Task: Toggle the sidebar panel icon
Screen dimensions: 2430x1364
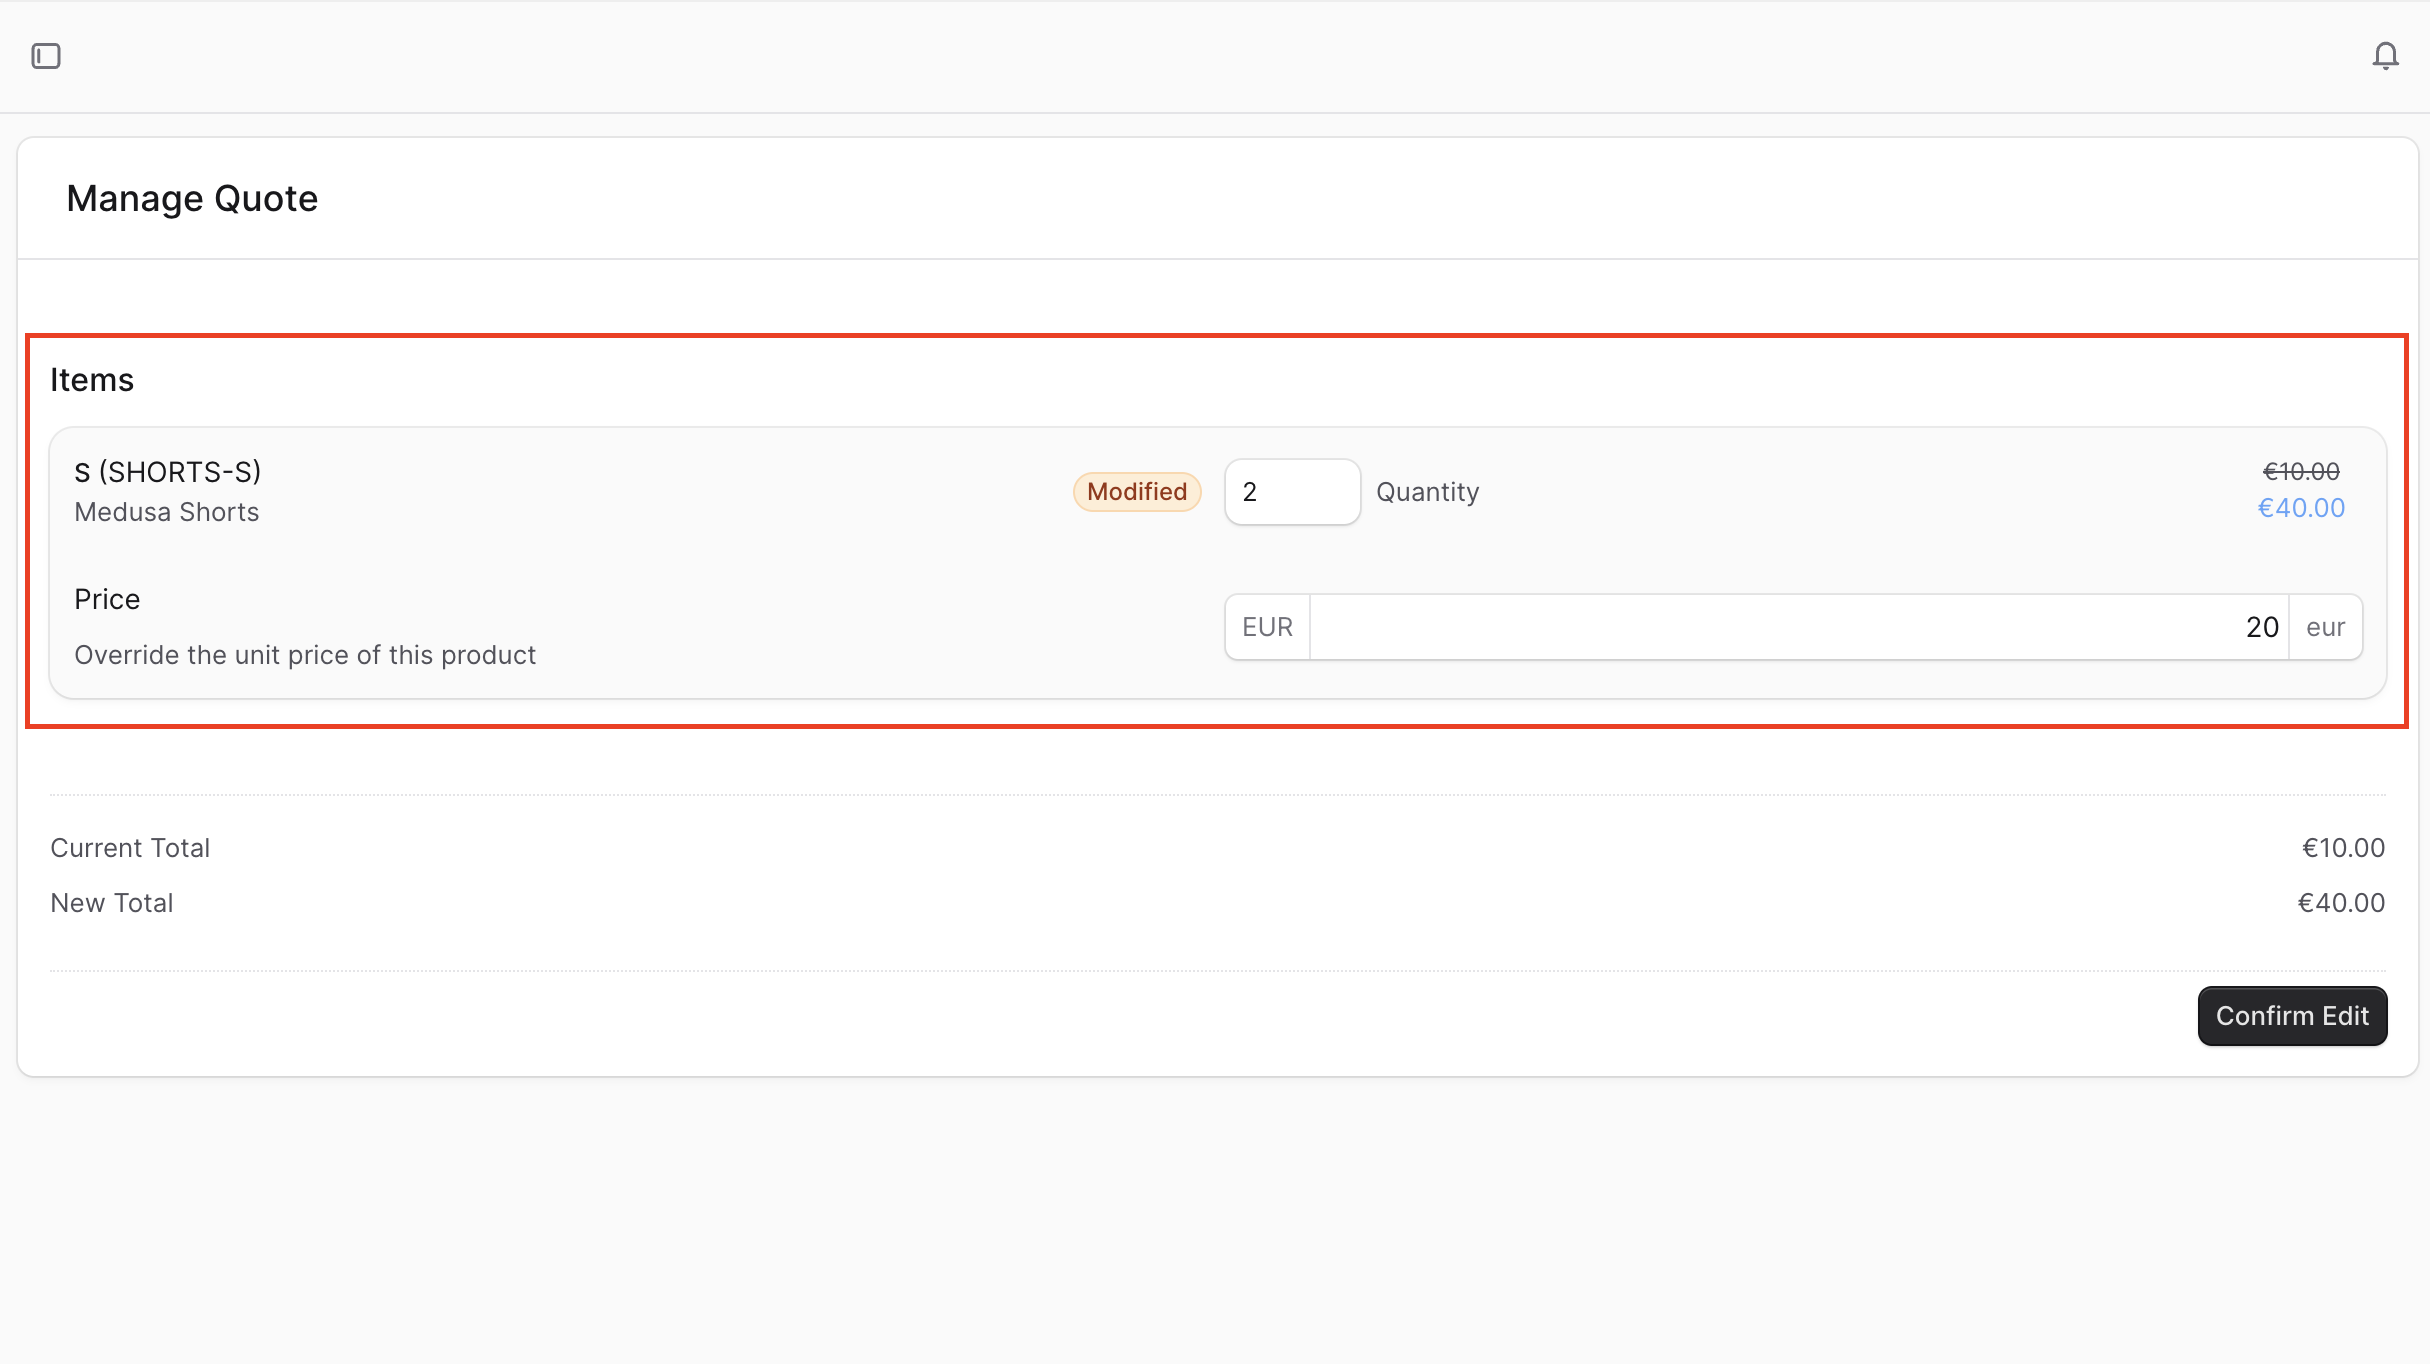Action: click(x=48, y=56)
